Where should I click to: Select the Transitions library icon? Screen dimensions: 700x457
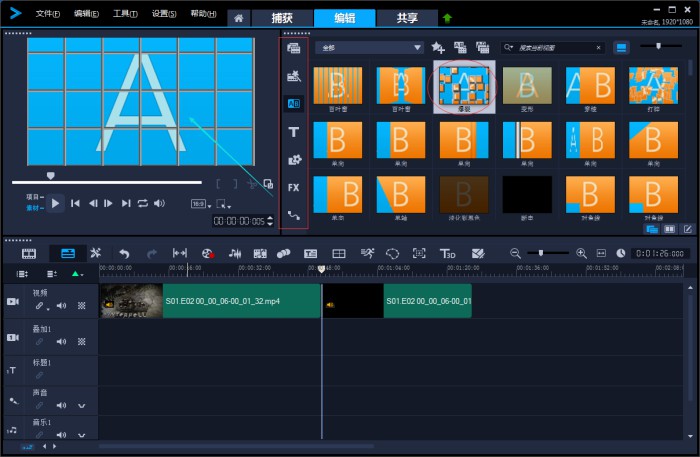coord(294,103)
